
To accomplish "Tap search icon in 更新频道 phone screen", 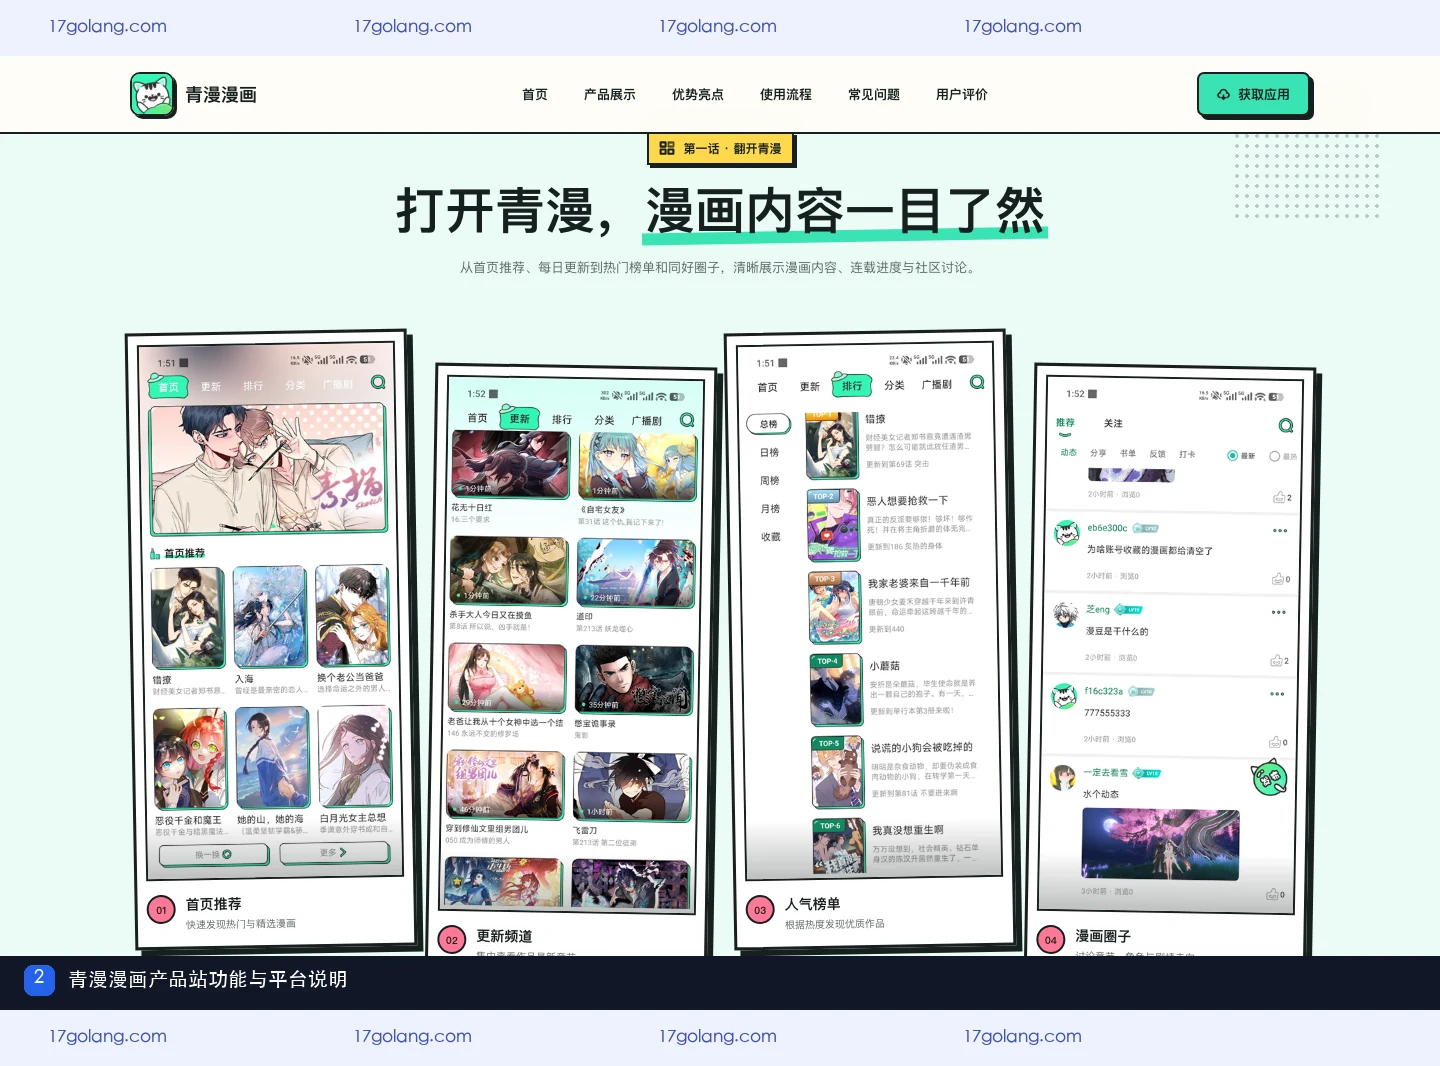I will (x=687, y=420).
